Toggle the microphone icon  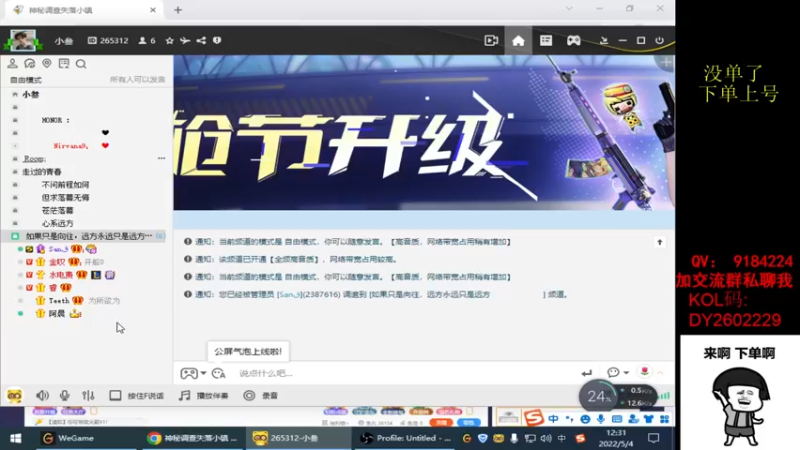(x=64, y=395)
